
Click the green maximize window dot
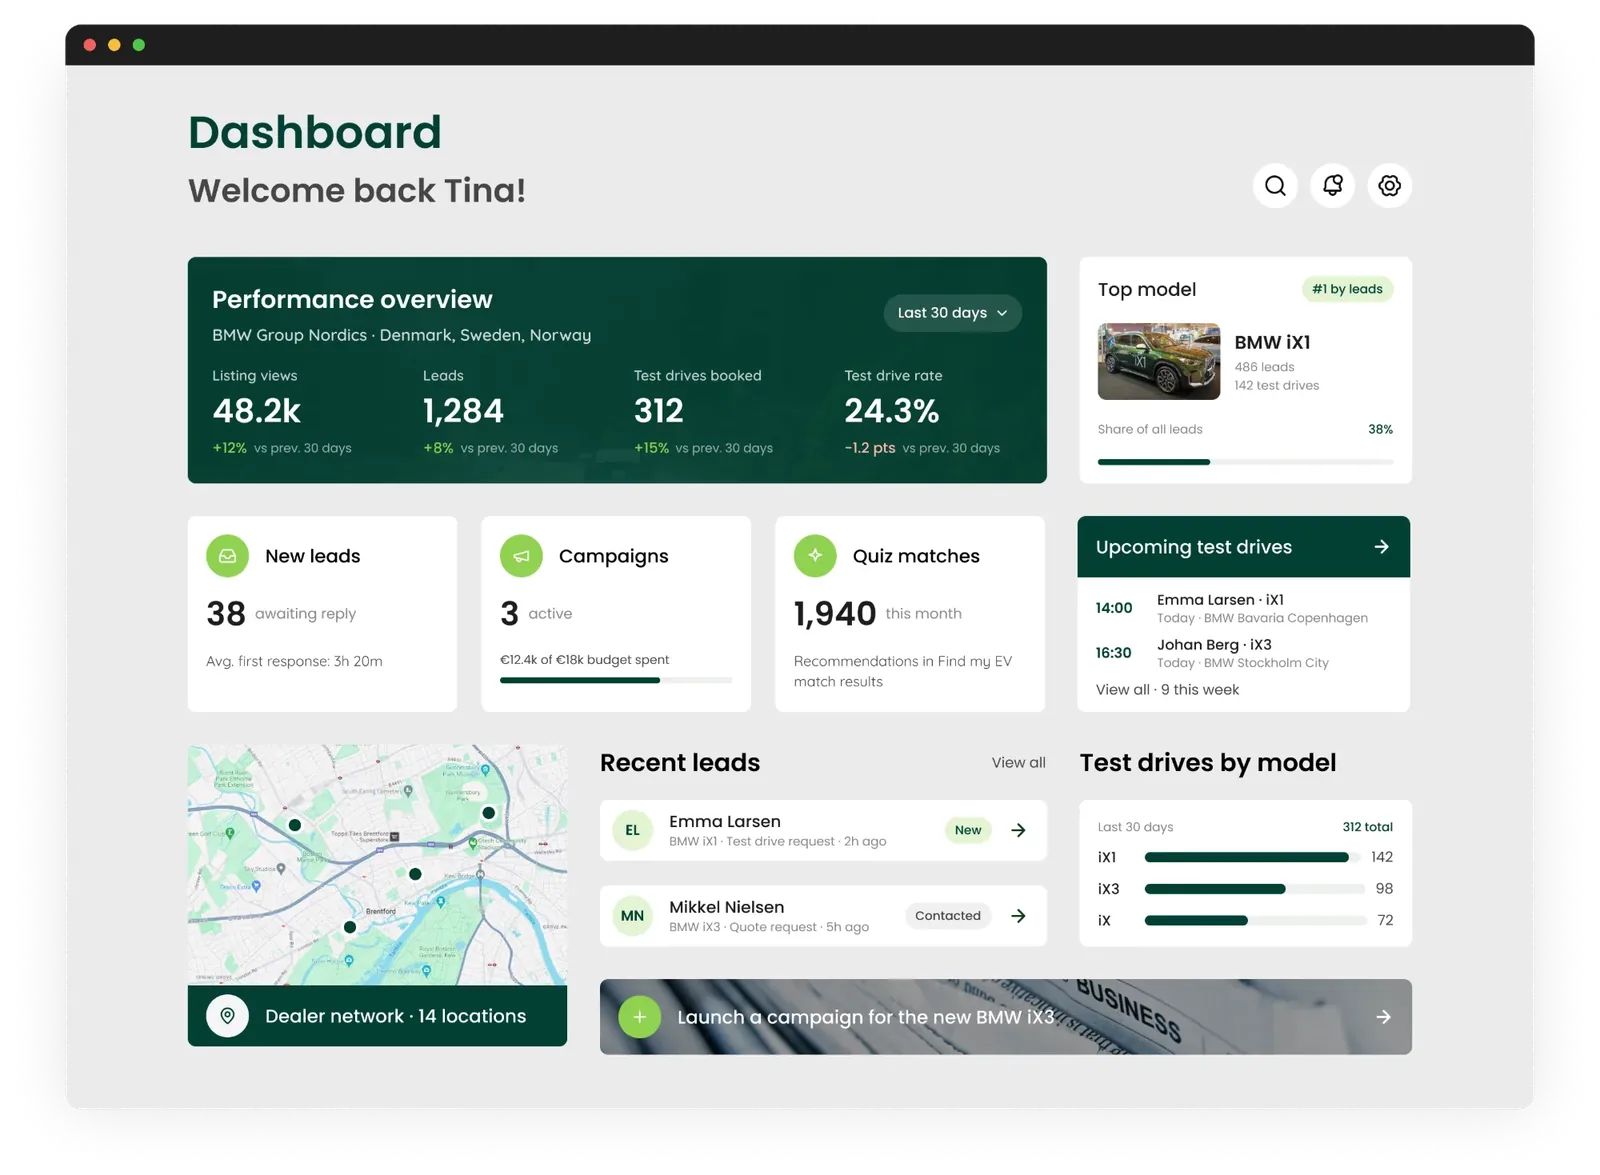coord(139,45)
